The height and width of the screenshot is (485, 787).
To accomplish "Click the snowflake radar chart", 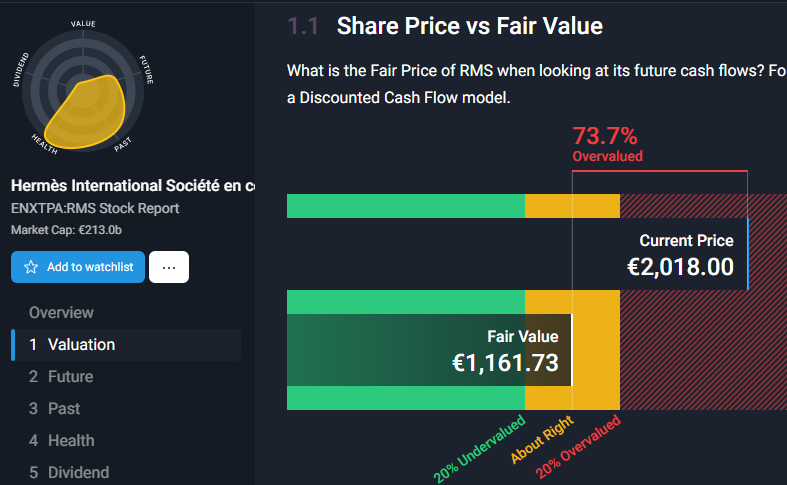I will pos(83,90).
